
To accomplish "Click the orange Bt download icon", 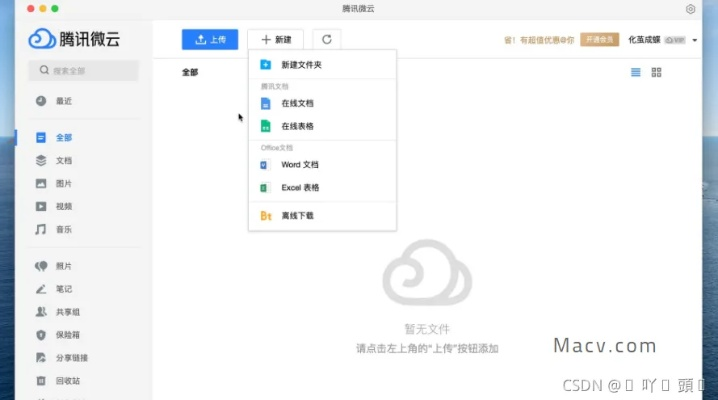I will click(x=266, y=216).
